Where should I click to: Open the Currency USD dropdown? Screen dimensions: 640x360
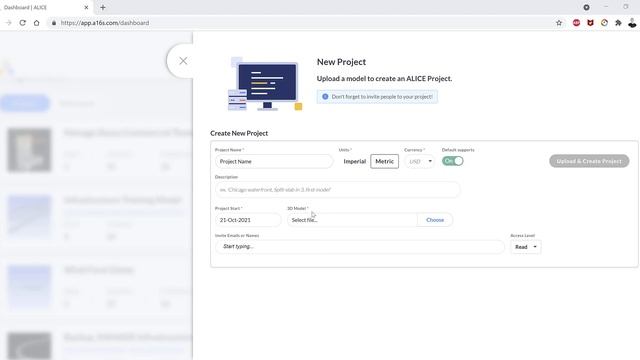point(420,161)
